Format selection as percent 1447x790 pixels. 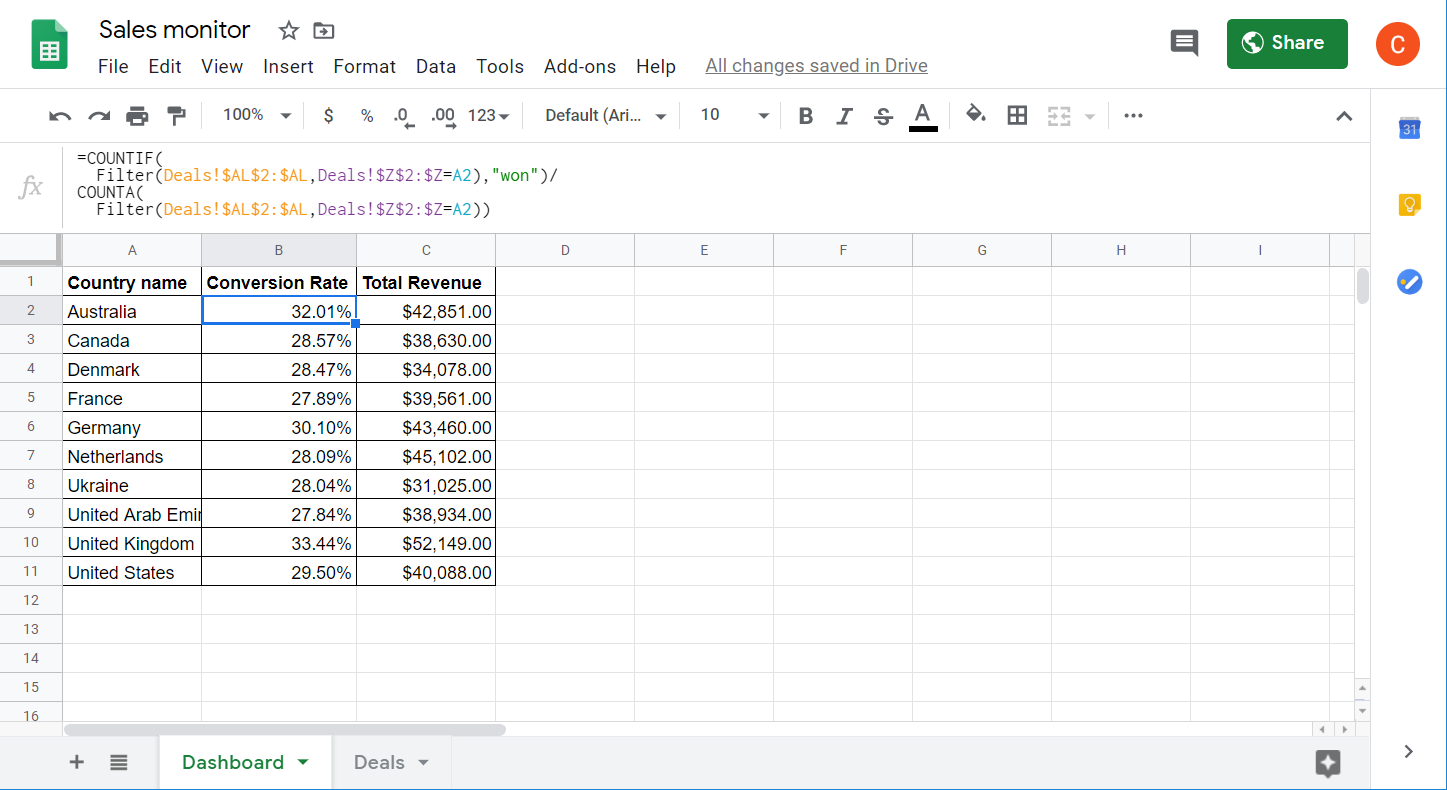tap(366, 115)
